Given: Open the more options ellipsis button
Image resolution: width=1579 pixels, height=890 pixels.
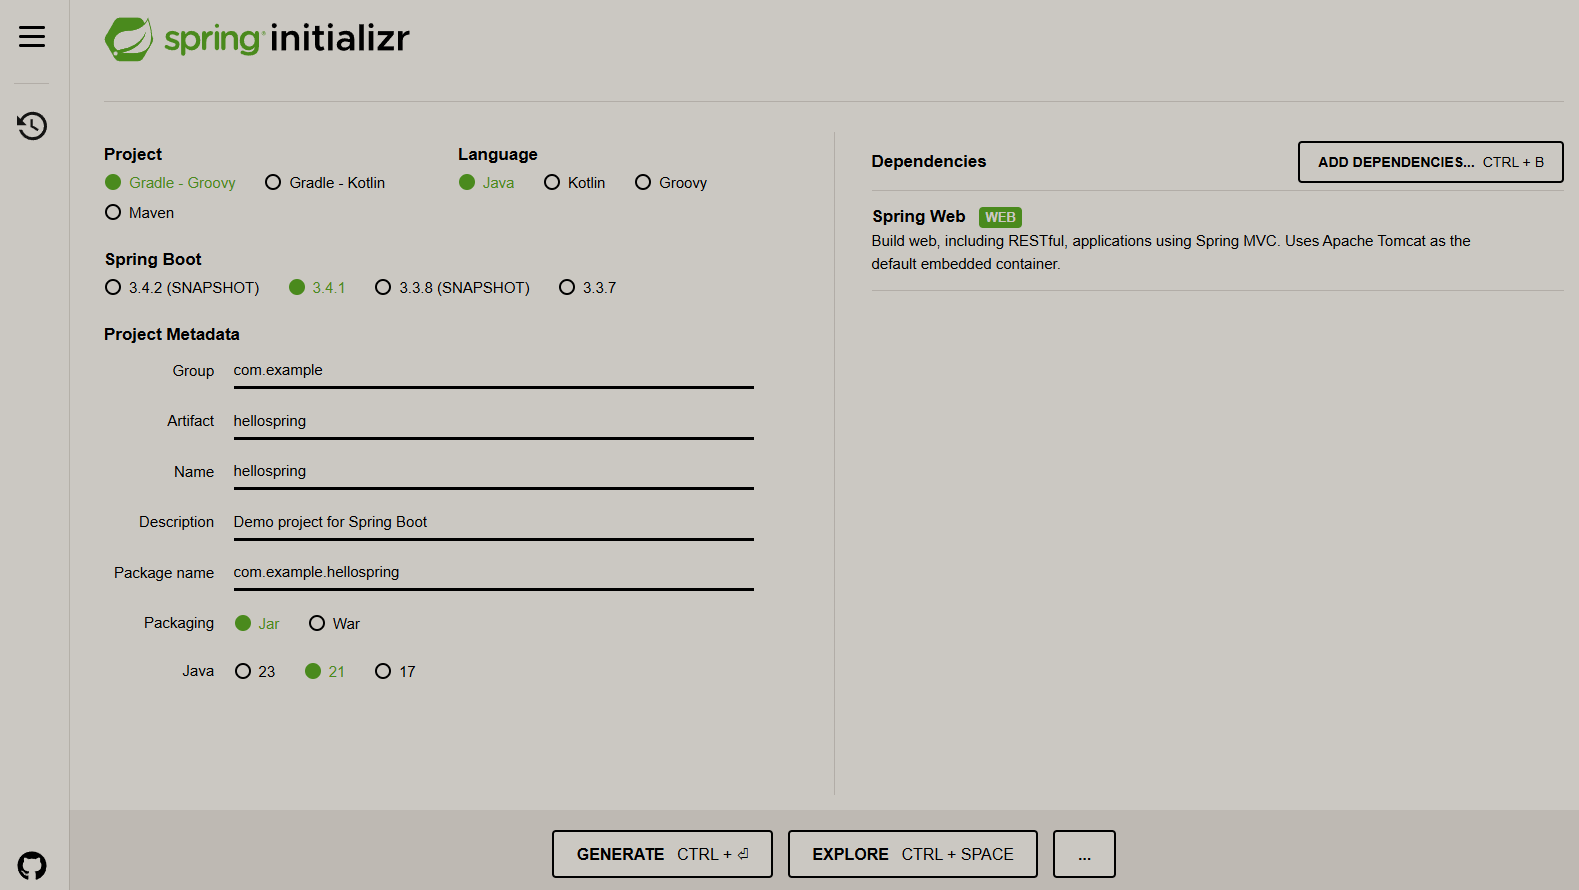Looking at the screenshot, I should pos(1084,854).
